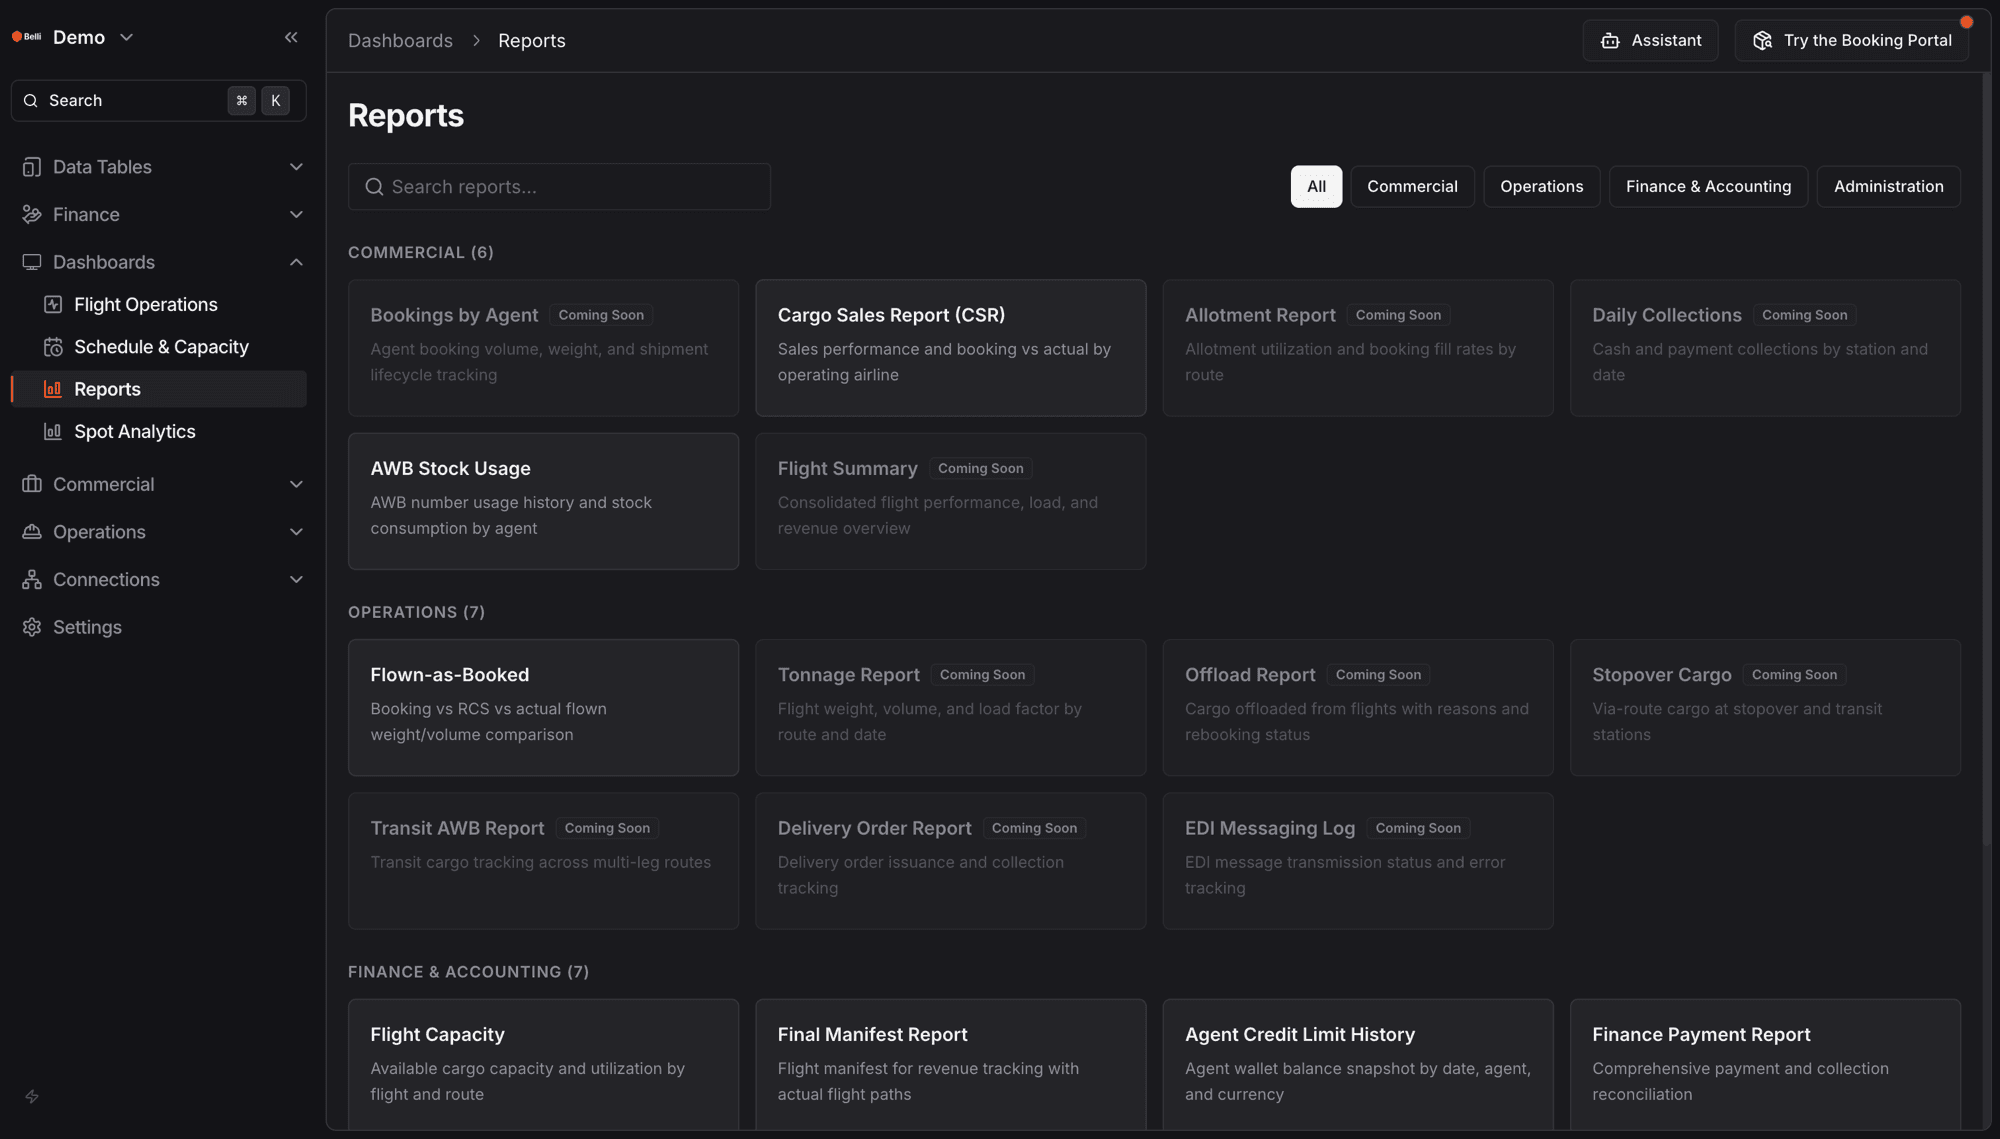
Task: Select the Operations filter tab
Action: tap(1541, 187)
